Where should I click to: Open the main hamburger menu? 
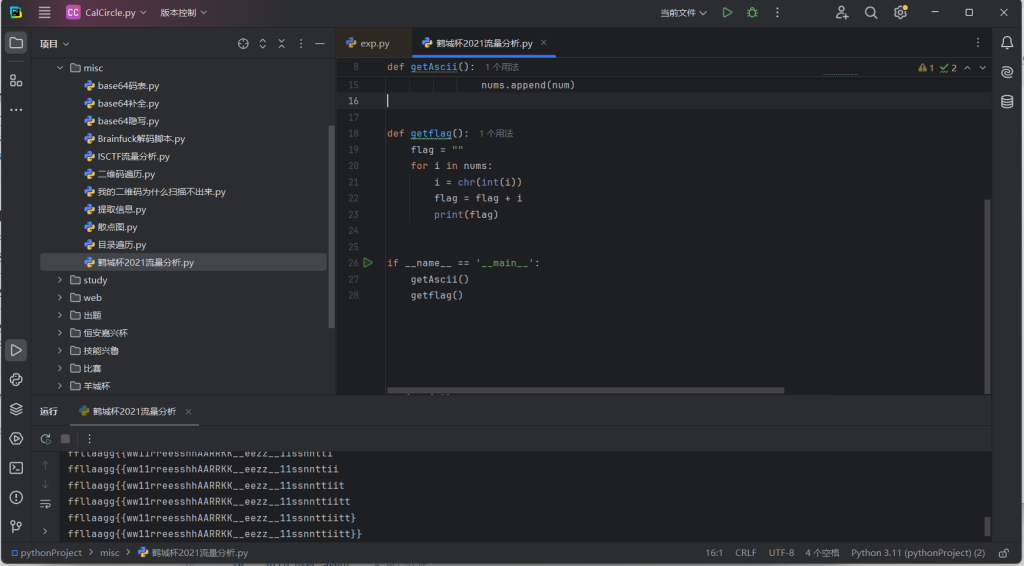(x=44, y=13)
